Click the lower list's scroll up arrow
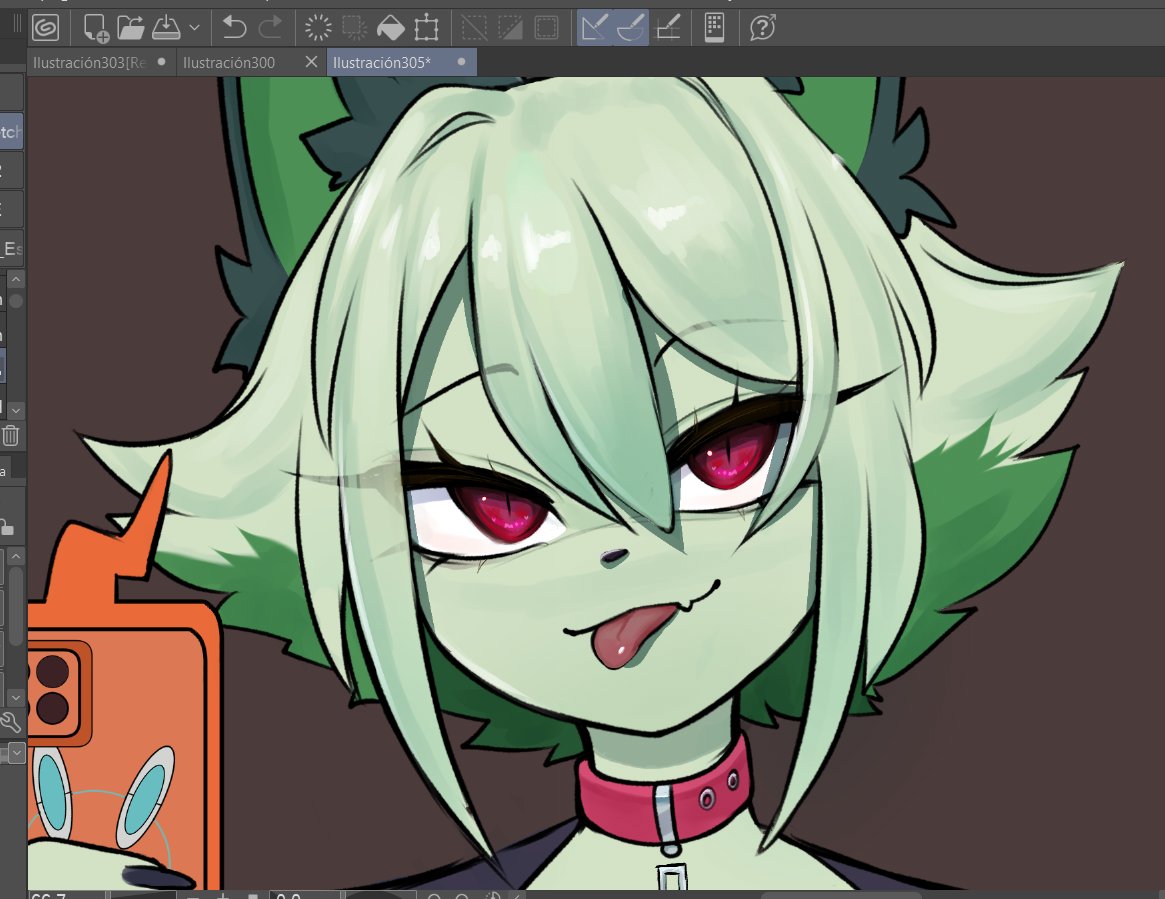1165x899 pixels. [16, 556]
